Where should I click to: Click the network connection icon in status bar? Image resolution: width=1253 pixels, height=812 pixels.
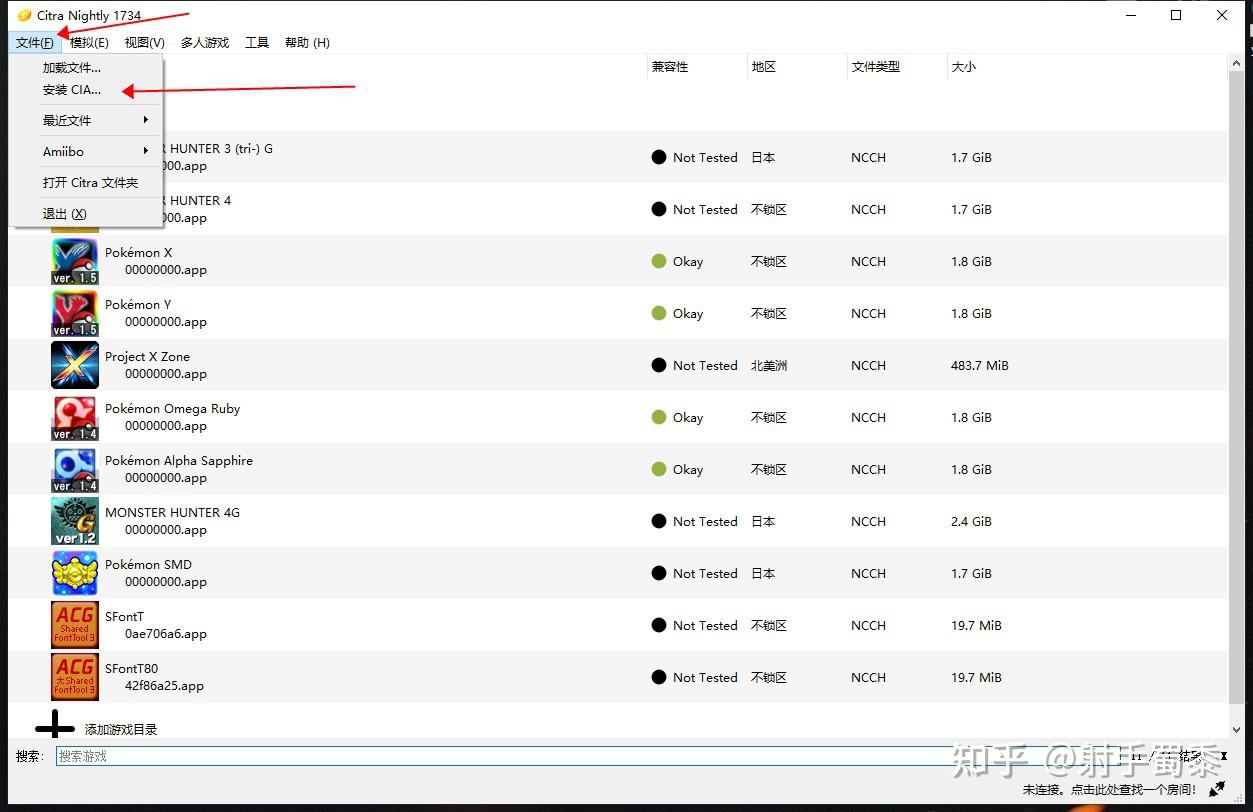1217,789
